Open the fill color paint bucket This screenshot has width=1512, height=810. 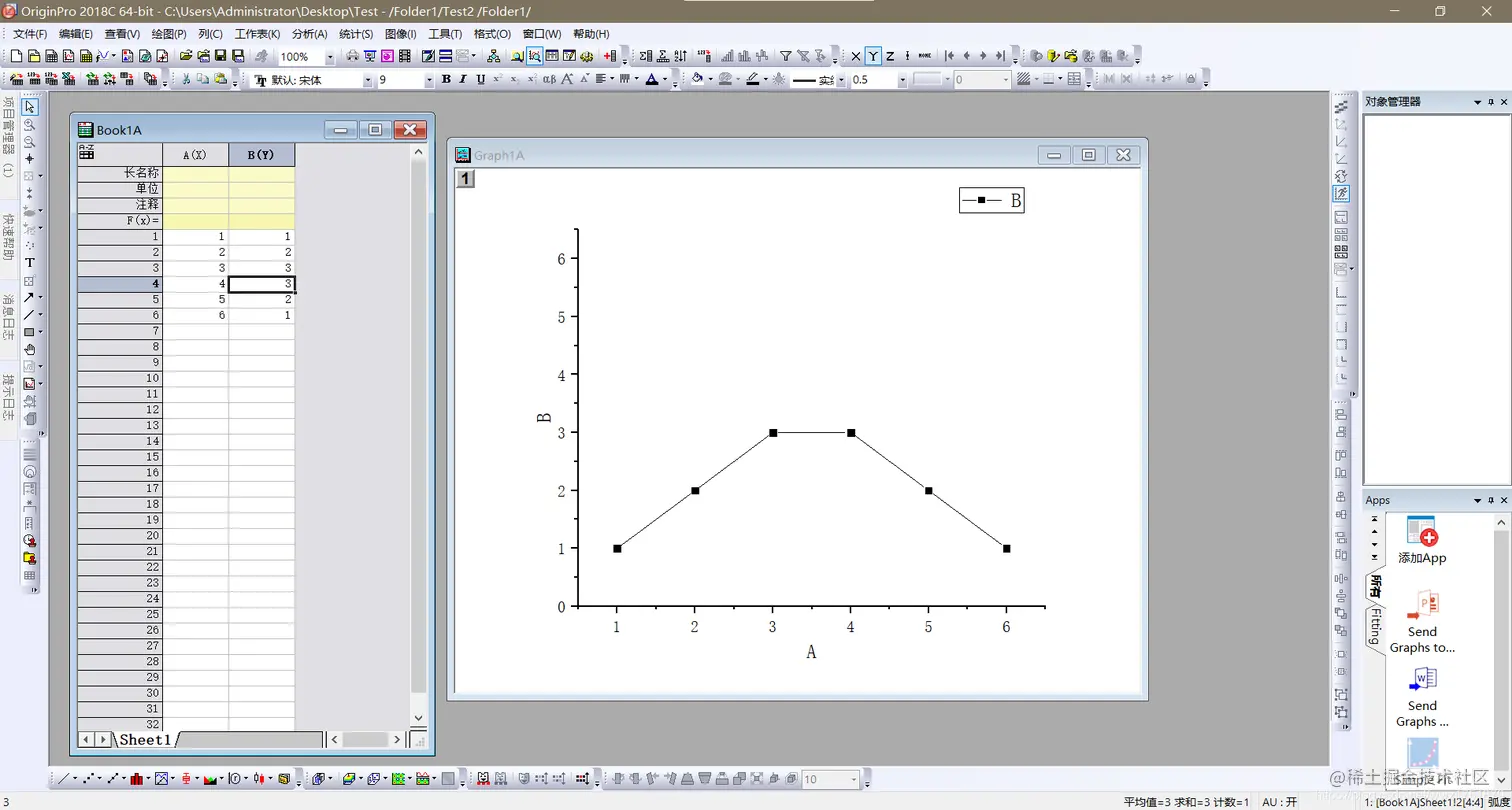(697, 79)
